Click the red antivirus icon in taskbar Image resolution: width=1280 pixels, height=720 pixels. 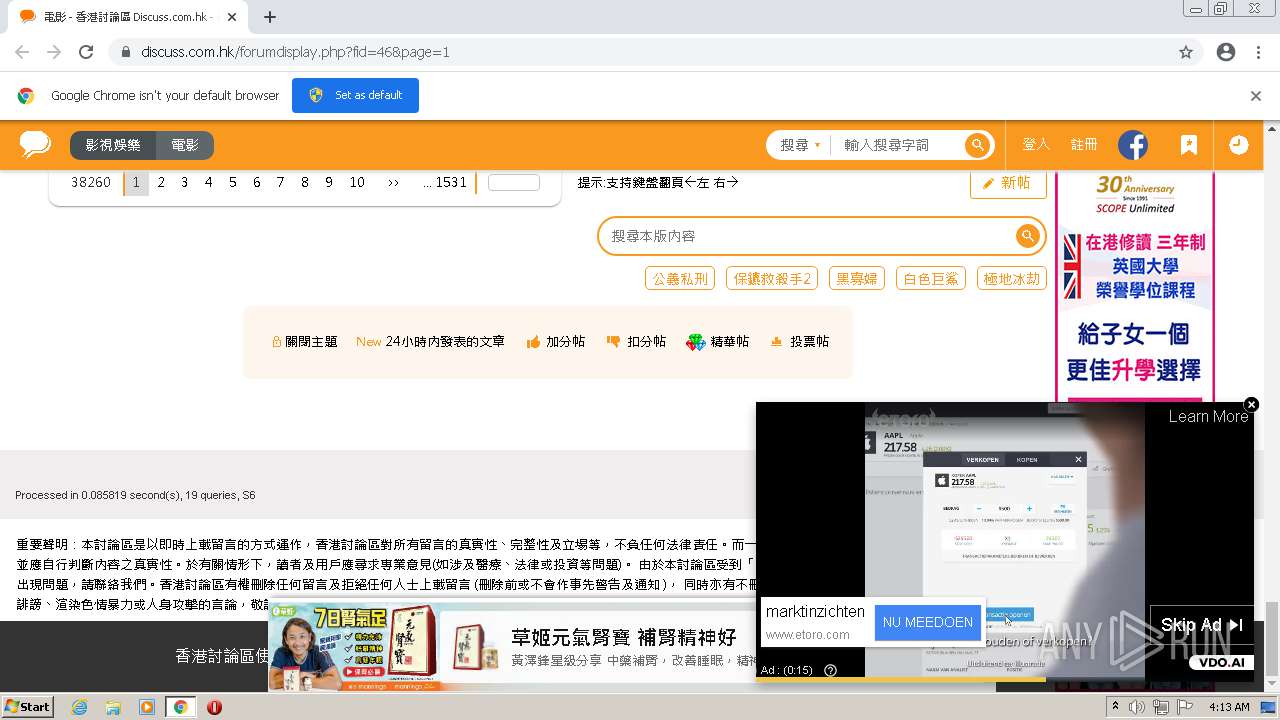point(214,707)
